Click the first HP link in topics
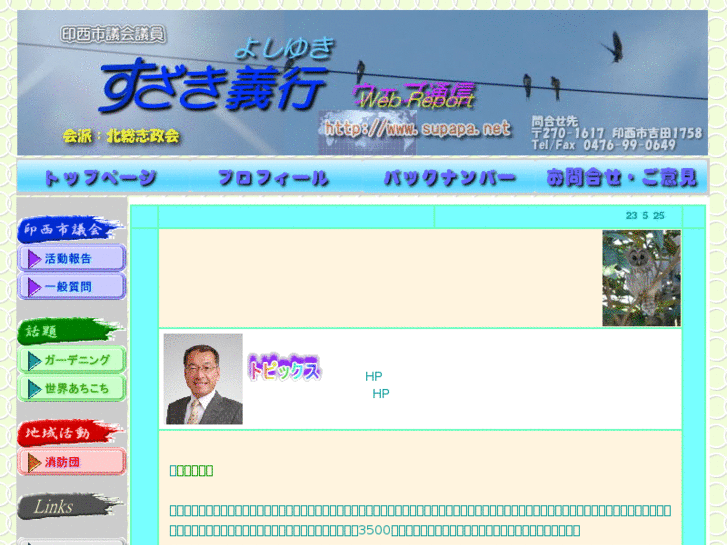This screenshot has width=727, height=545. pyautogui.click(x=374, y=376)
